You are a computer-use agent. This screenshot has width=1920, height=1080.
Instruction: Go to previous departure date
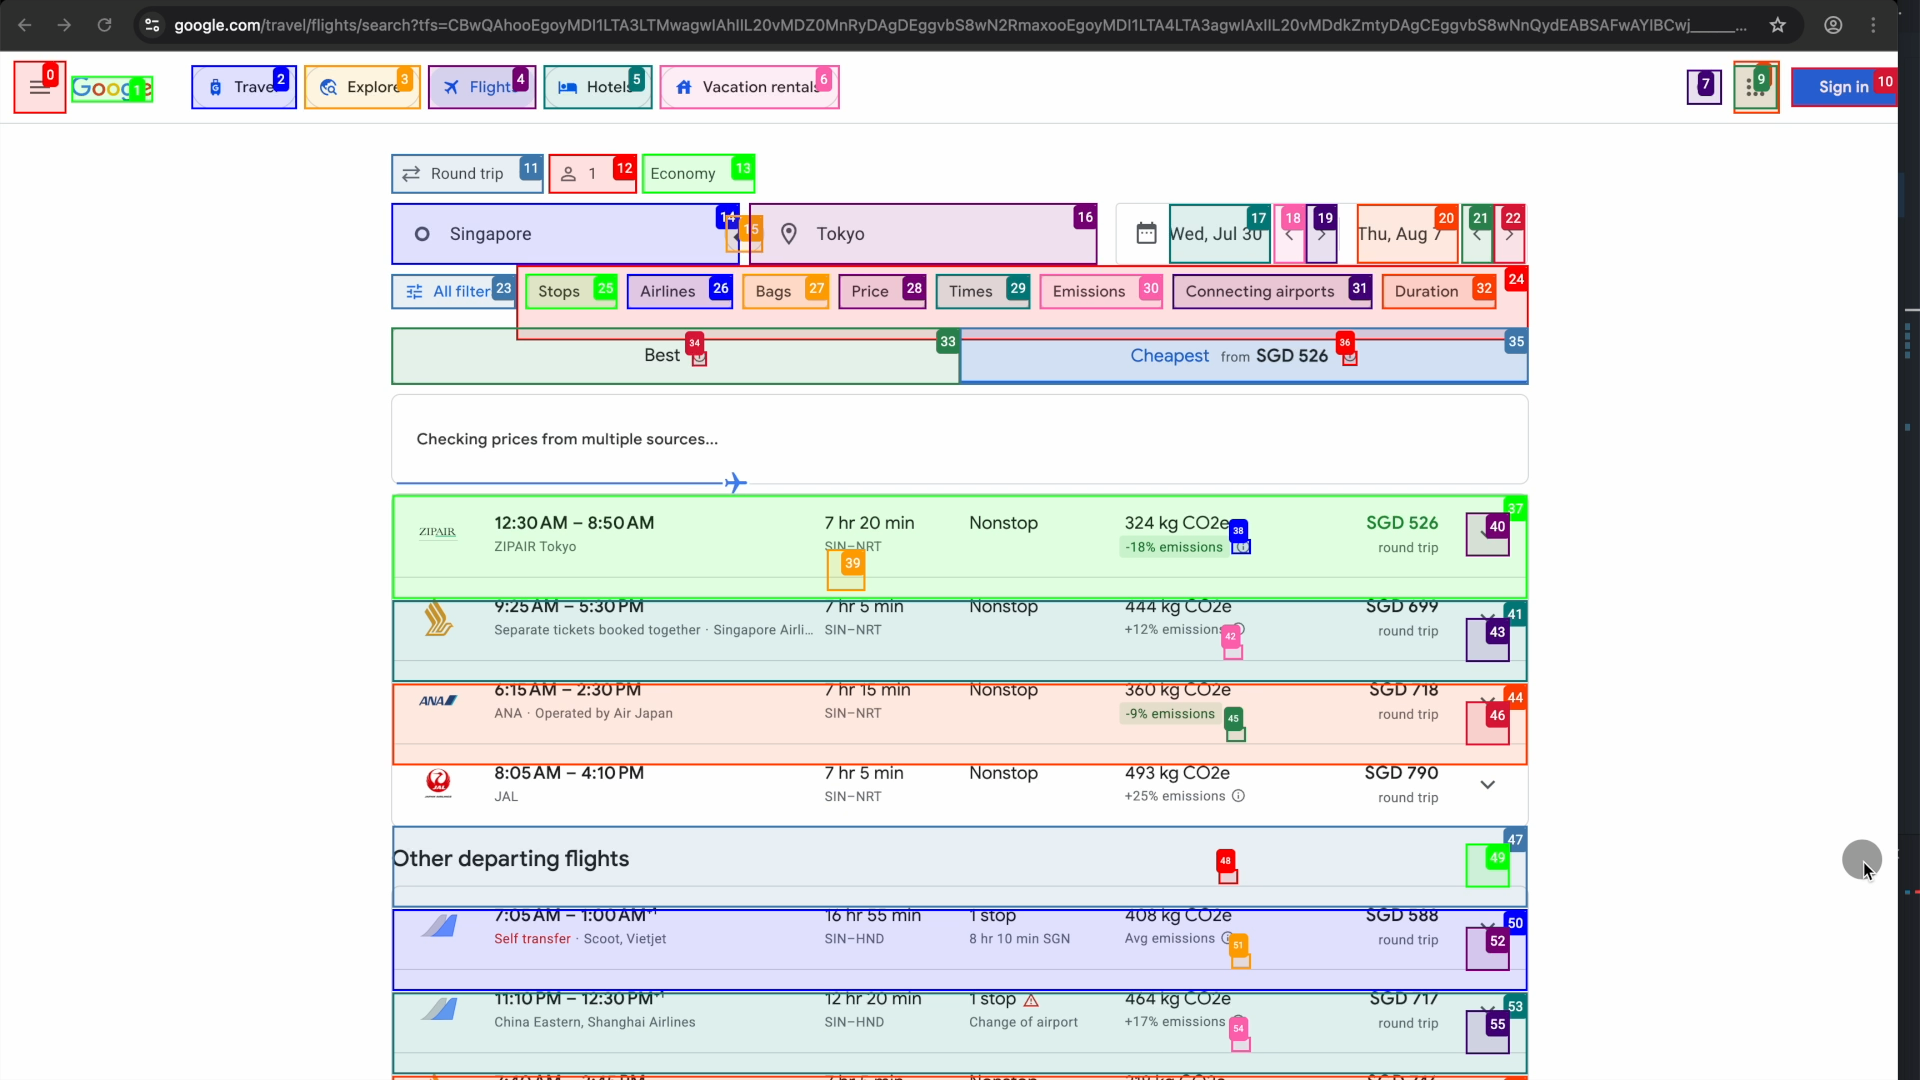[1289, 234]
